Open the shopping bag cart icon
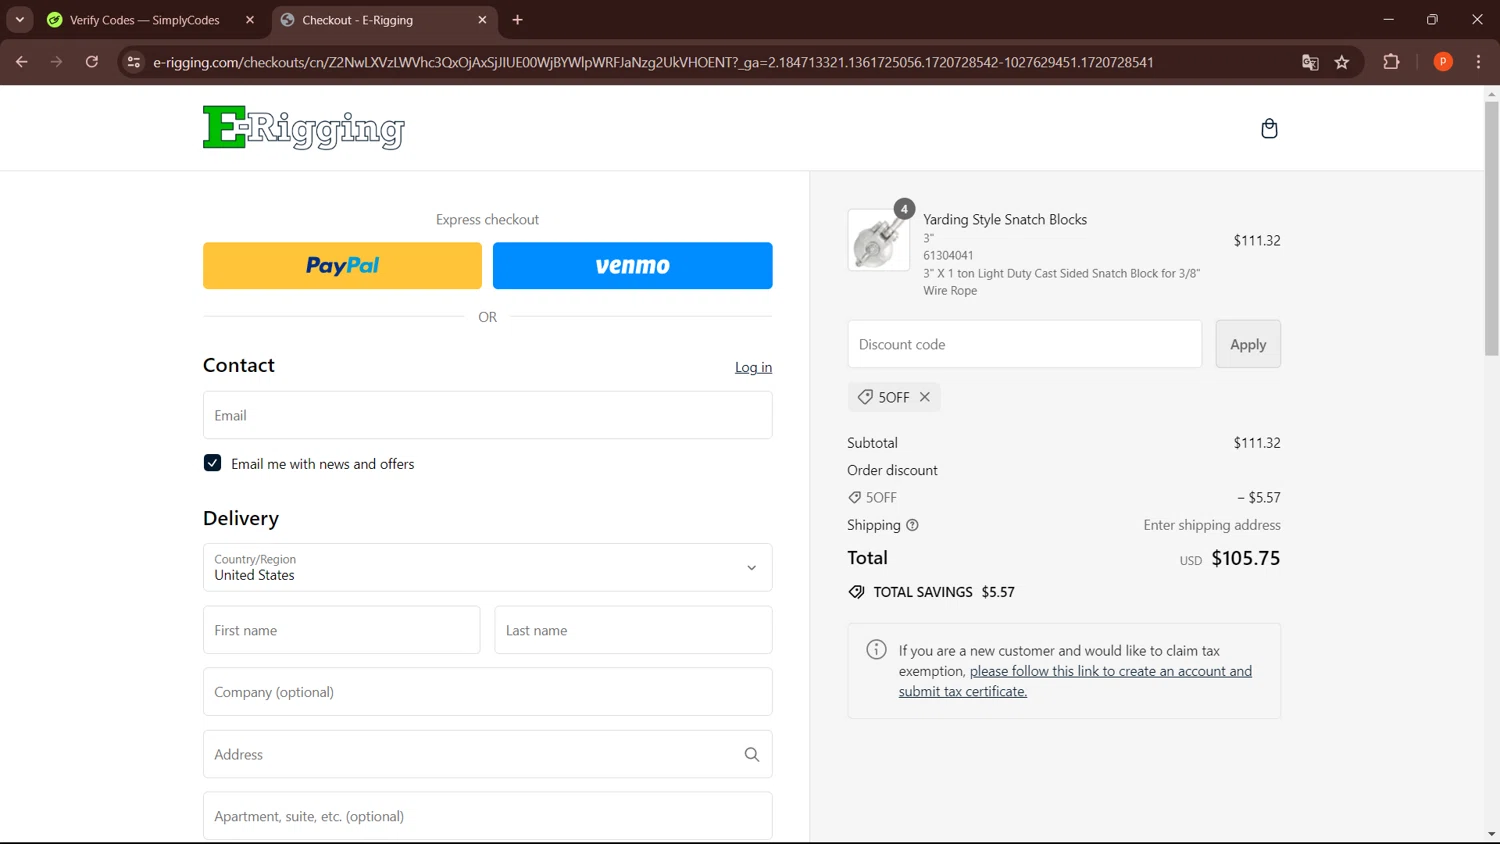1500x844 pixels. [1269, 128]
